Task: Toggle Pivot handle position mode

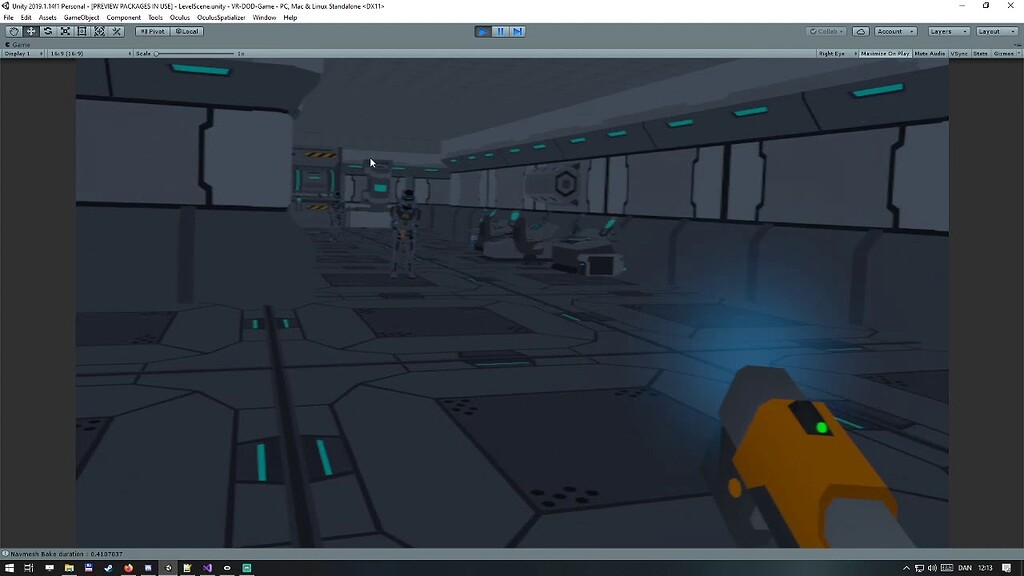Action: [x=152, y=31]
